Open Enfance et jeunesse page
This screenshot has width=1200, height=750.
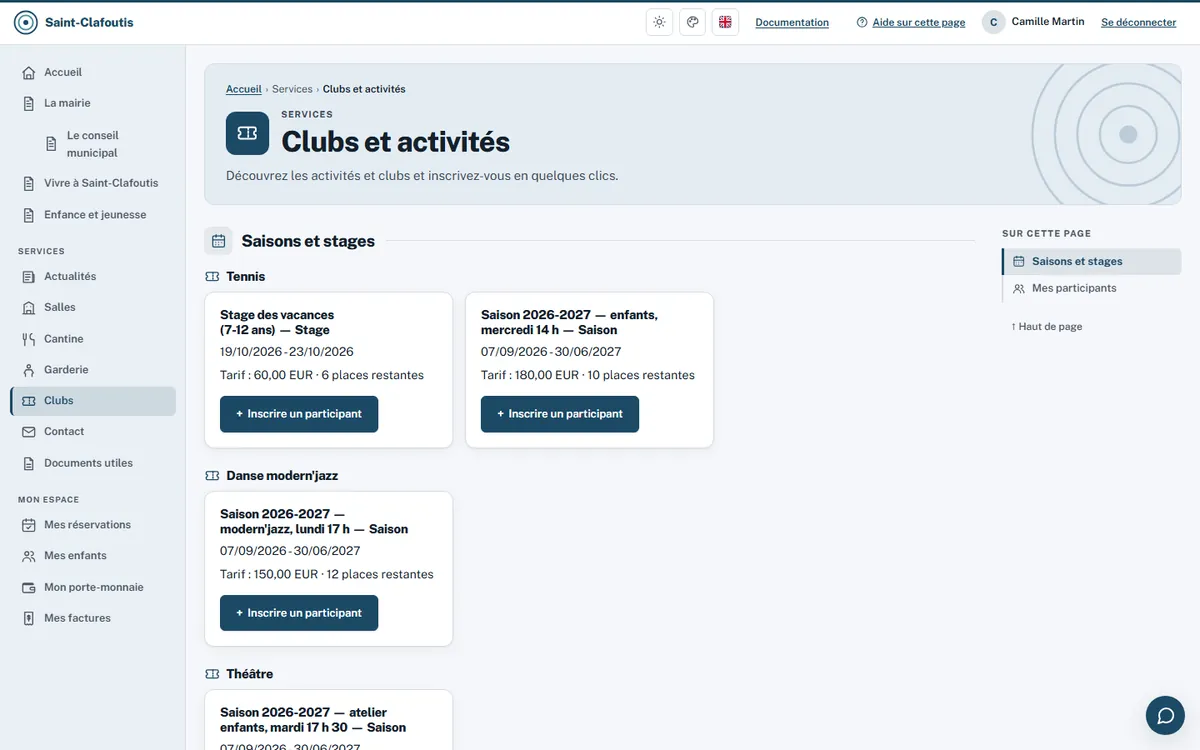(93, 215)
